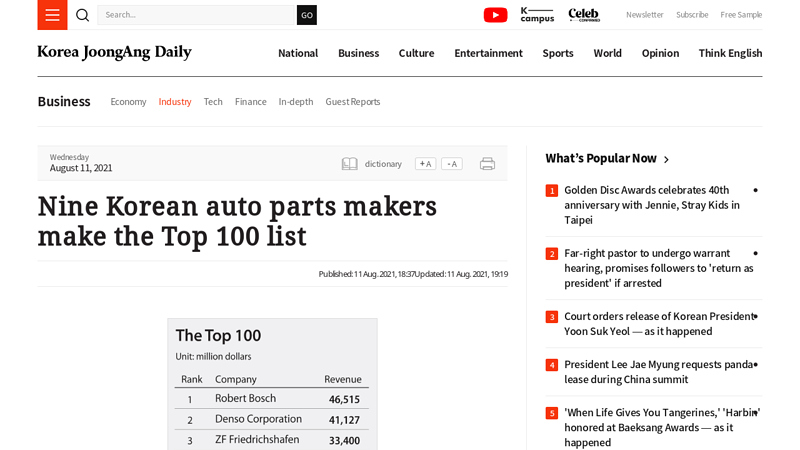The image size is (800, 450).
Task: Click the article headline Nine Korean auto parts makers
Action: pyautogui.click(x=237, y=221)
